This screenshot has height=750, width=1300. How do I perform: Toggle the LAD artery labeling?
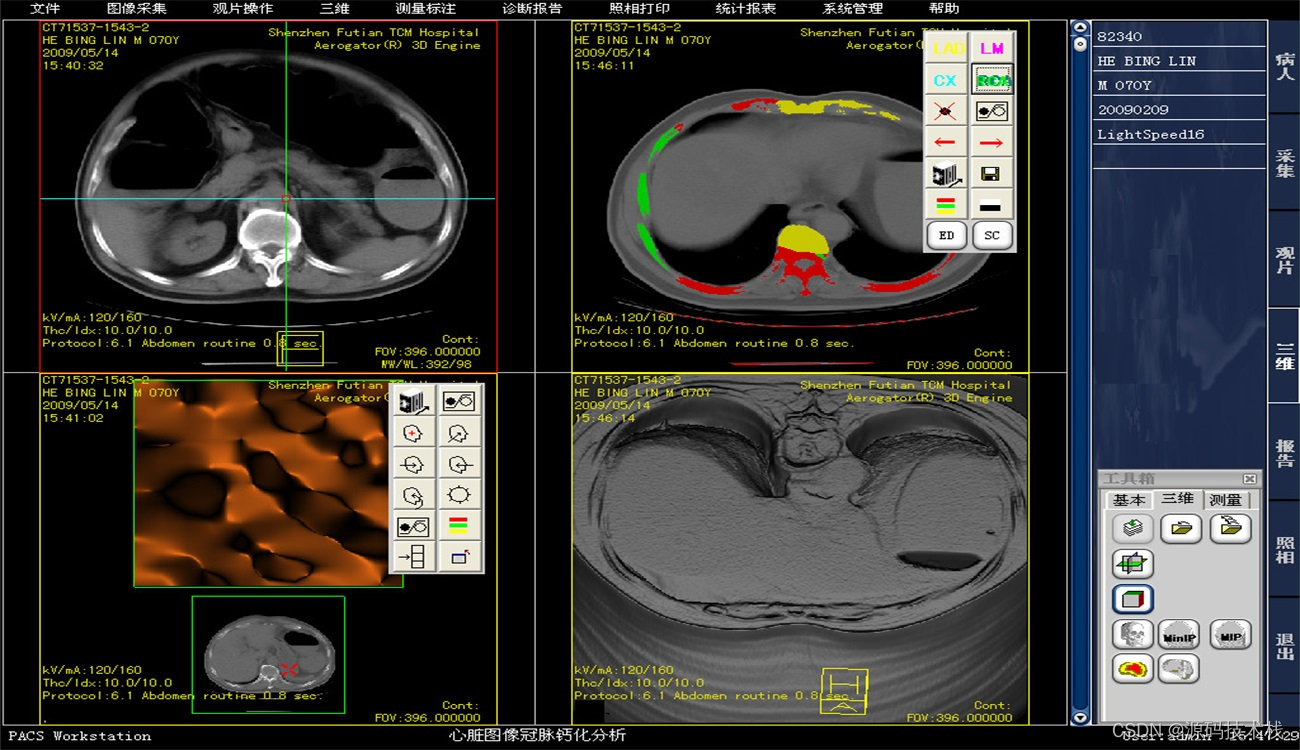point(946,47)
